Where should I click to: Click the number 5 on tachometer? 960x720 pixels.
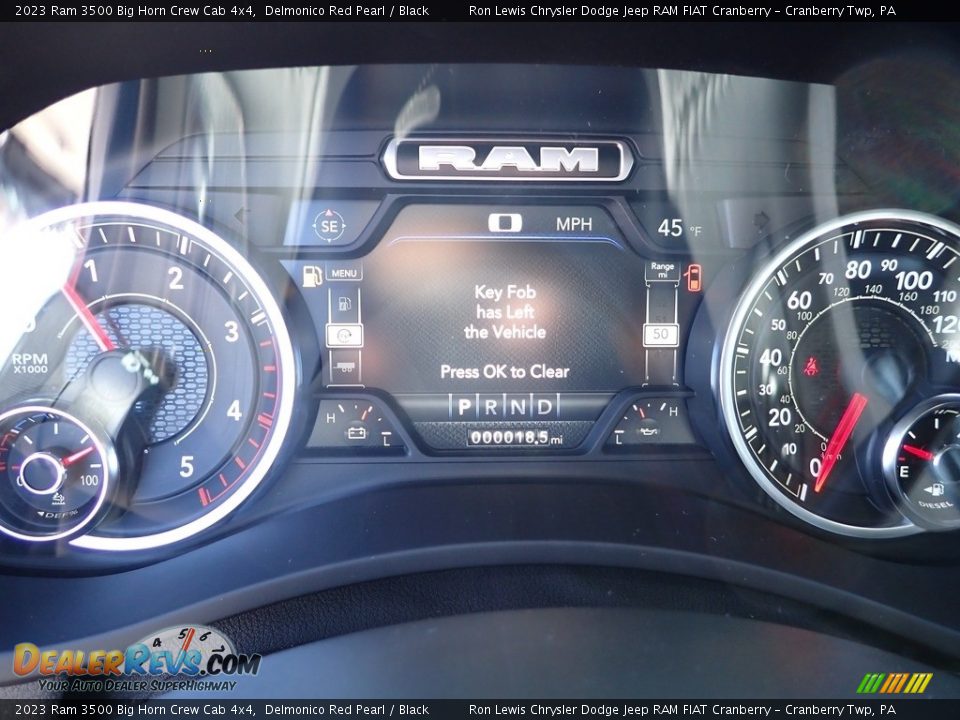click(x=187, y=467)
